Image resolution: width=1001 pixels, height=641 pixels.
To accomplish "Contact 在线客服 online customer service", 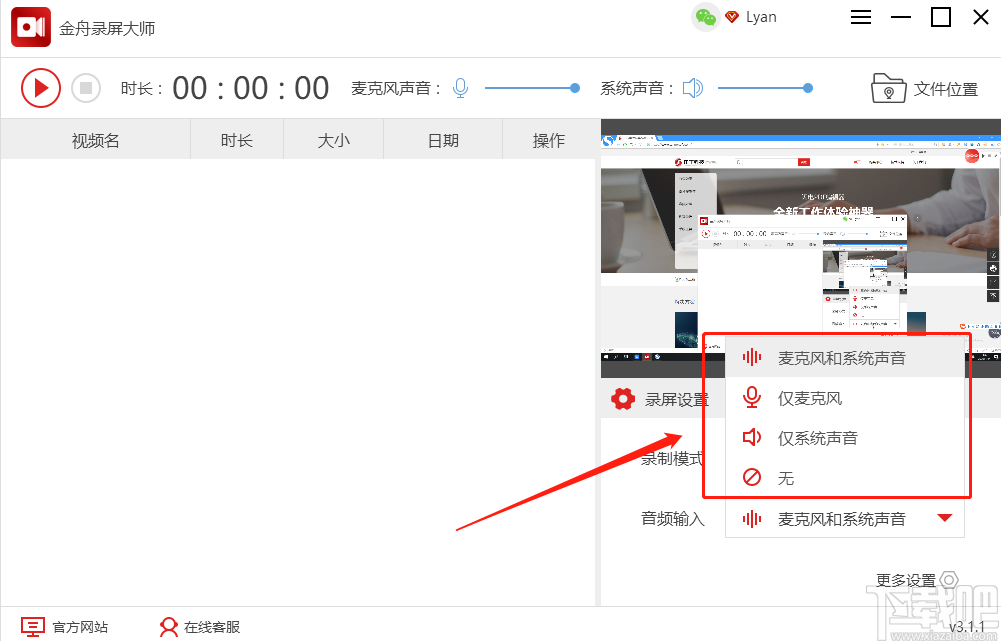I will point(198,626).
